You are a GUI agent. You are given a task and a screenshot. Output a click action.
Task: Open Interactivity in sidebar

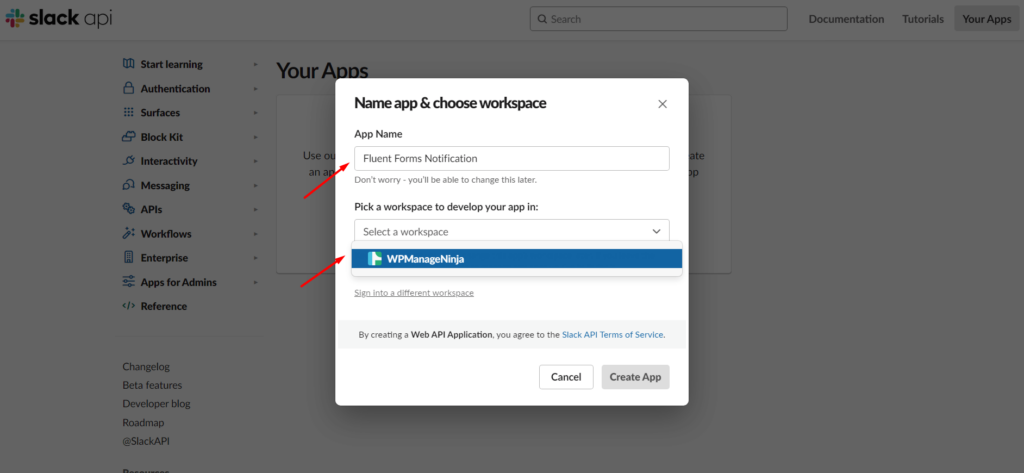[168, 161]
